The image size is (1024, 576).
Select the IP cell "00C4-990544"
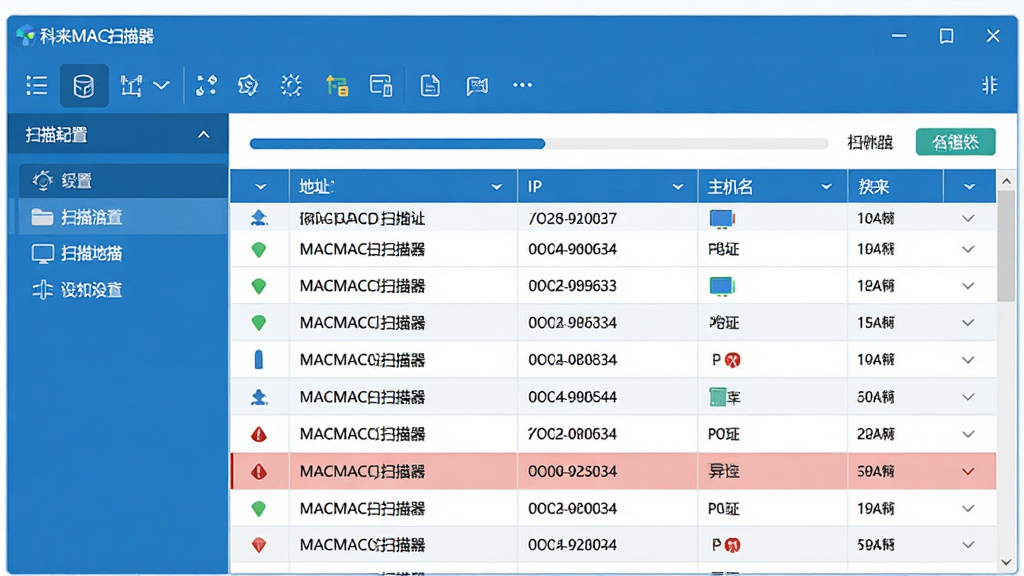573,397
